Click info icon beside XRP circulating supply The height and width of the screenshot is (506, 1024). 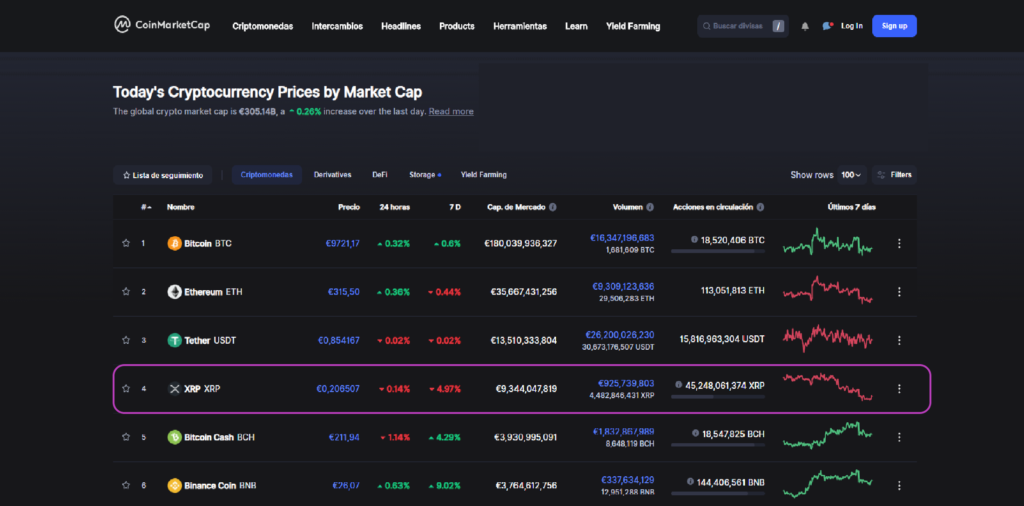click(x=679, y=385)
